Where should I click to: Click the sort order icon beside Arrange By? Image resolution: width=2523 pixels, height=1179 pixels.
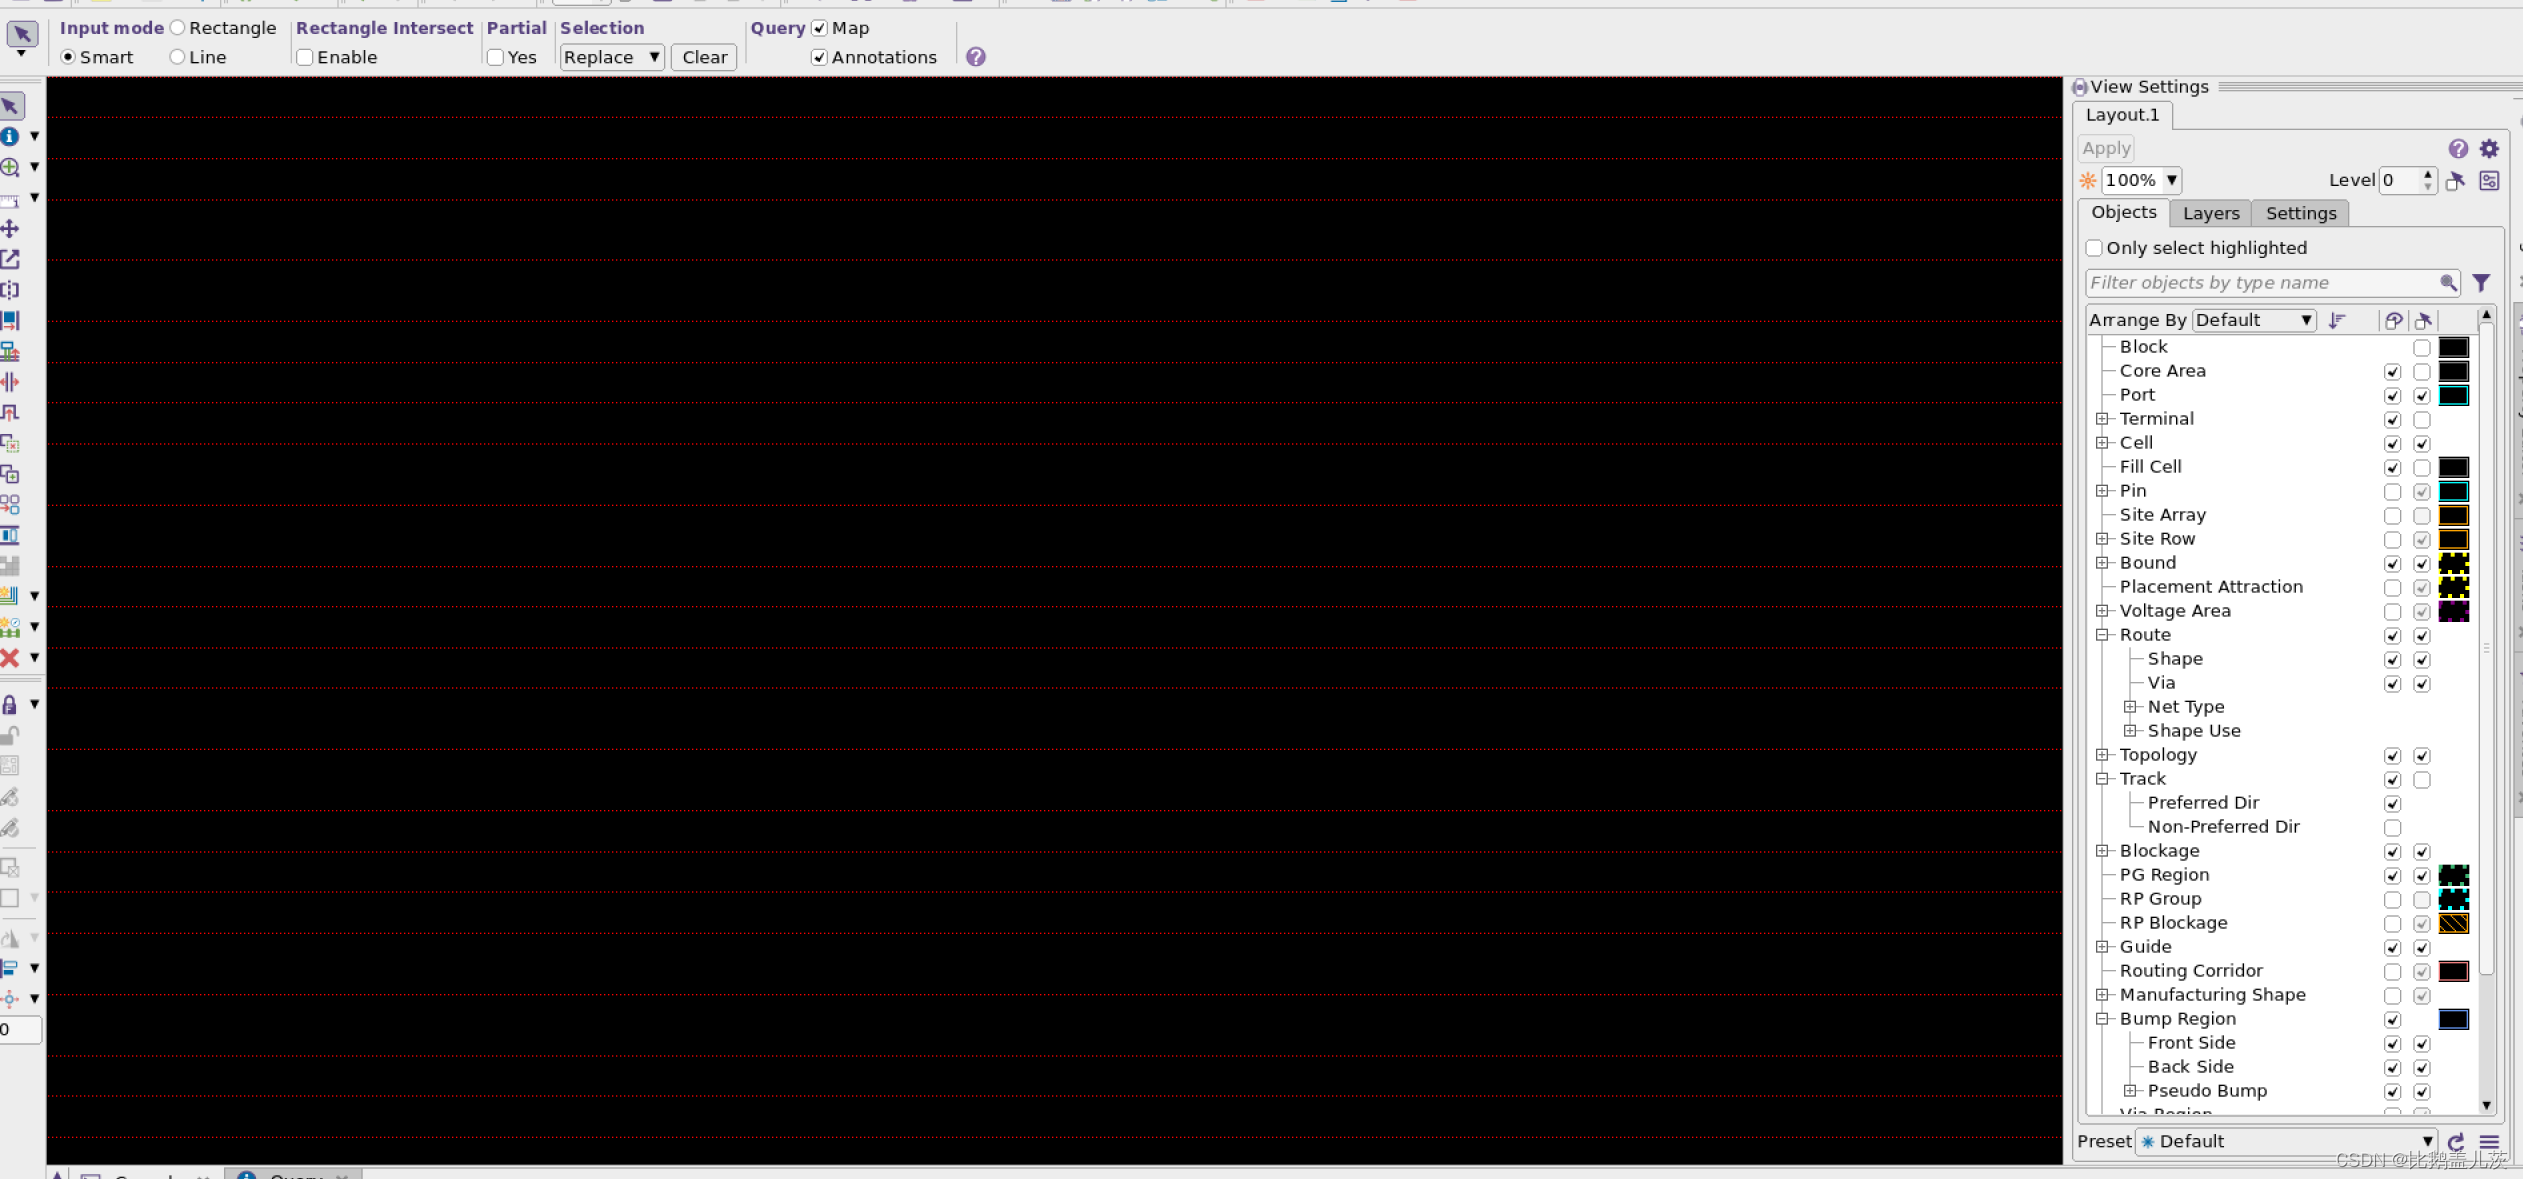[2337, 320]
